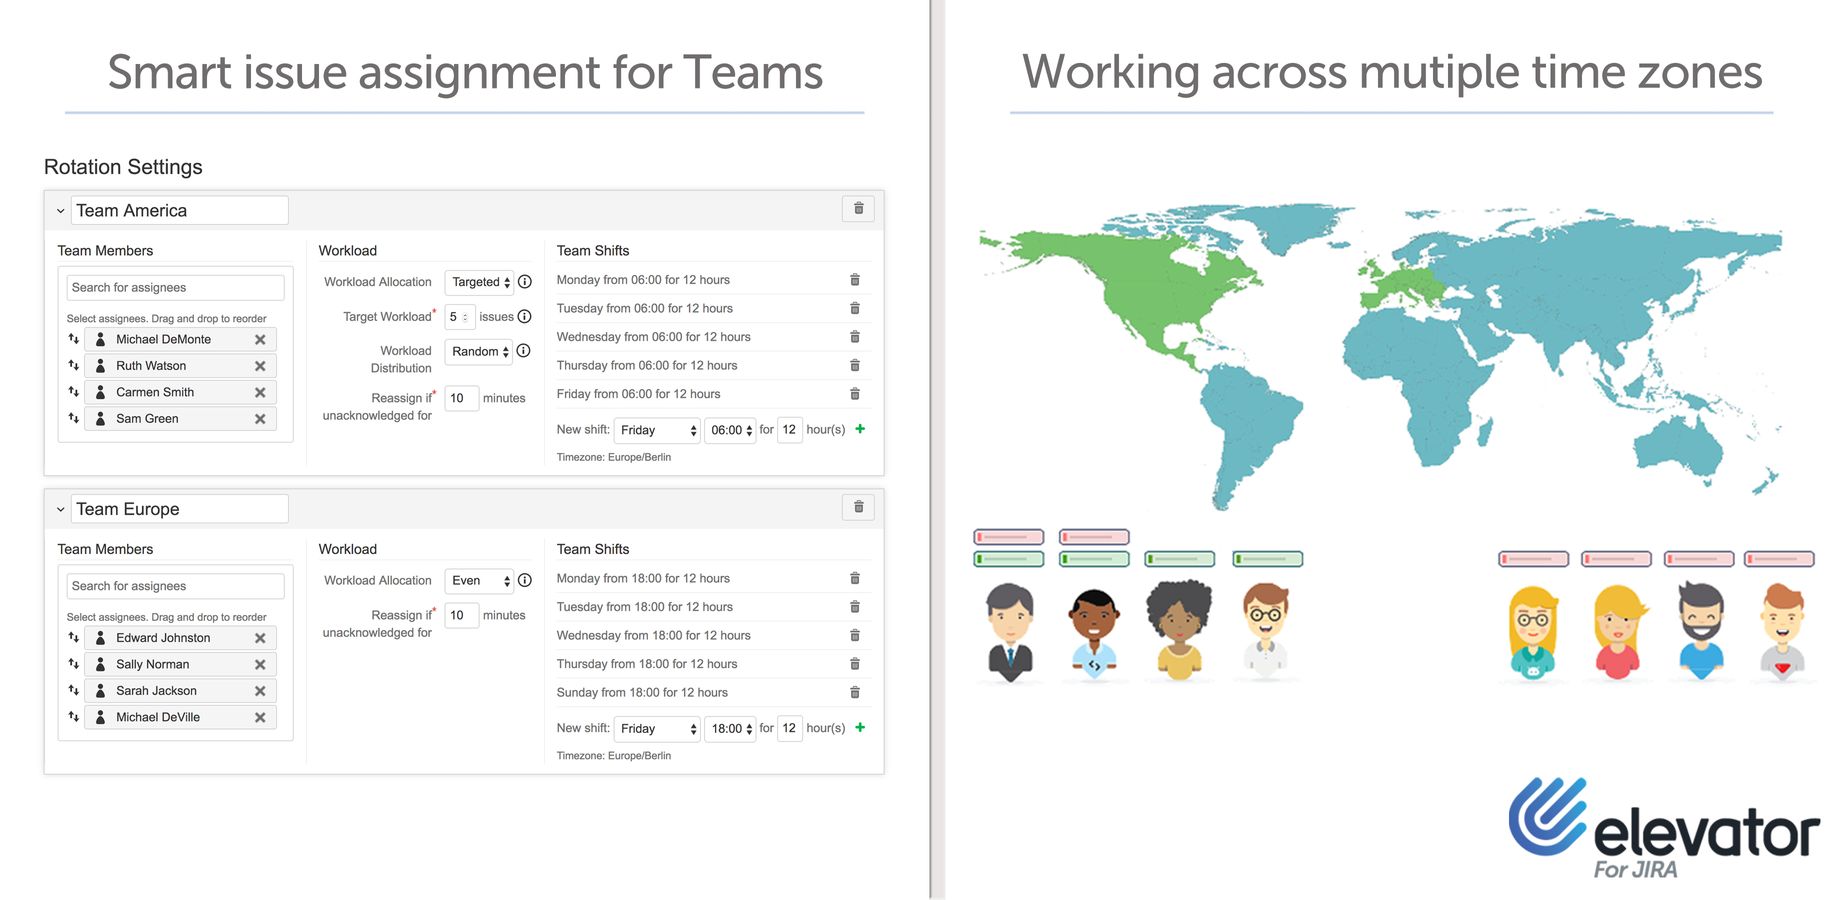Collapse the Team Europe section
This screenshot has height=900, width=1840.
pyautogui.click(x=60, y=509)
